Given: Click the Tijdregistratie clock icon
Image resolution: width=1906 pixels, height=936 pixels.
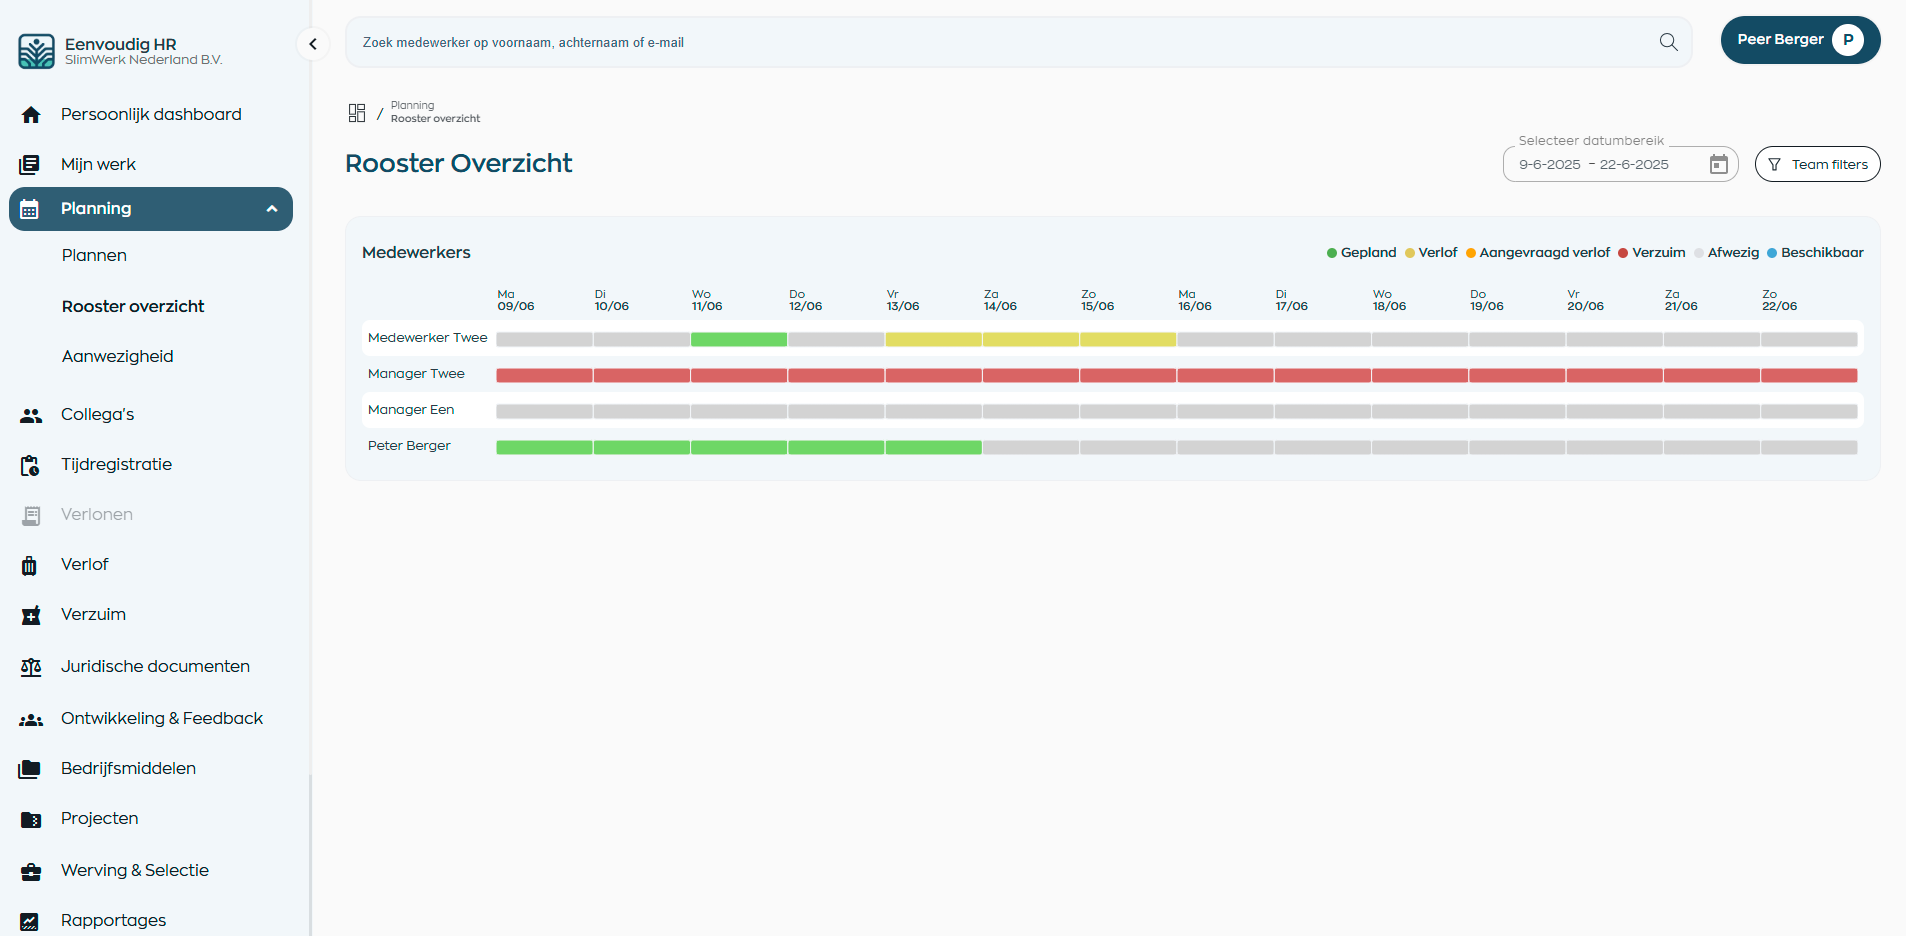Looking at the screenshot, I should tap(29, 464).
